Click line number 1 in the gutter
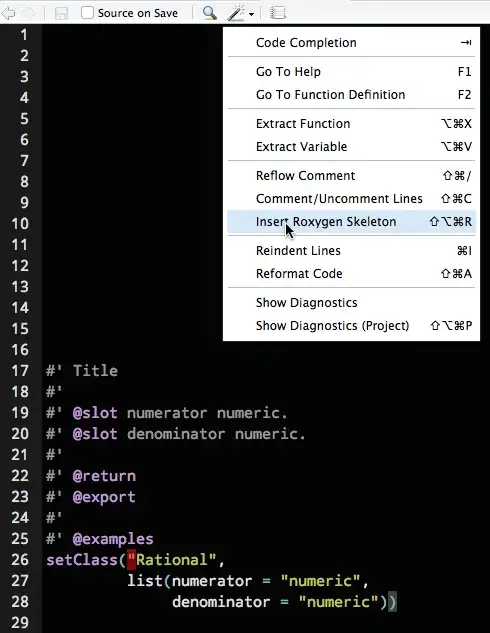Image resolution: width=490 pixels, height=633 pixels. click(x=24, y=35)
